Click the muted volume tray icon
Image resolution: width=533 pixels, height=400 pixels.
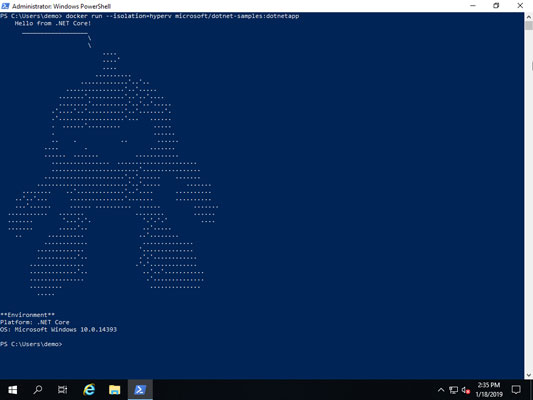coord(466,390)
